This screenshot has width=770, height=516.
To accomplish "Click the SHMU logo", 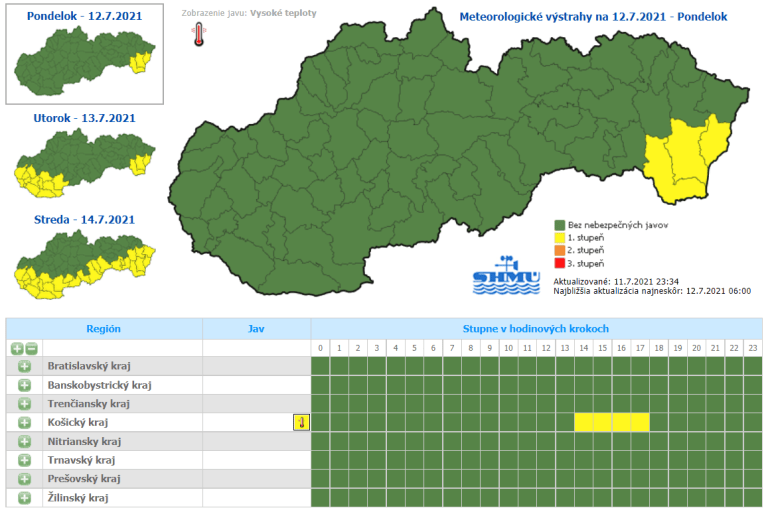I will [506, 275].
